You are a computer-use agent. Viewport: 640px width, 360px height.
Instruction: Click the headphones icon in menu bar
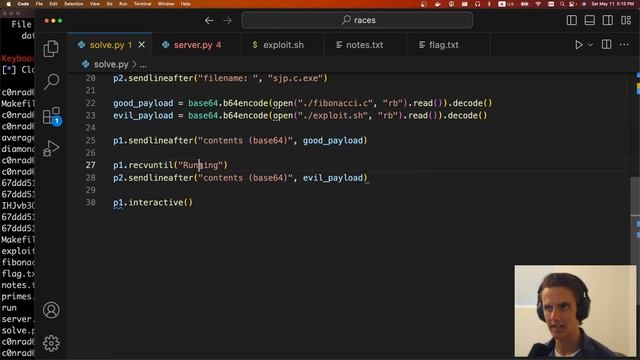(x=477, y=4)
